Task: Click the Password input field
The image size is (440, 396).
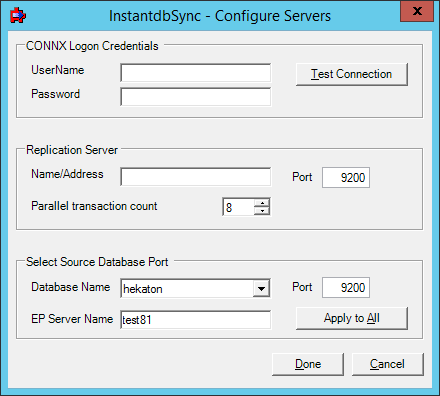Action: click(x=196, y=97)
